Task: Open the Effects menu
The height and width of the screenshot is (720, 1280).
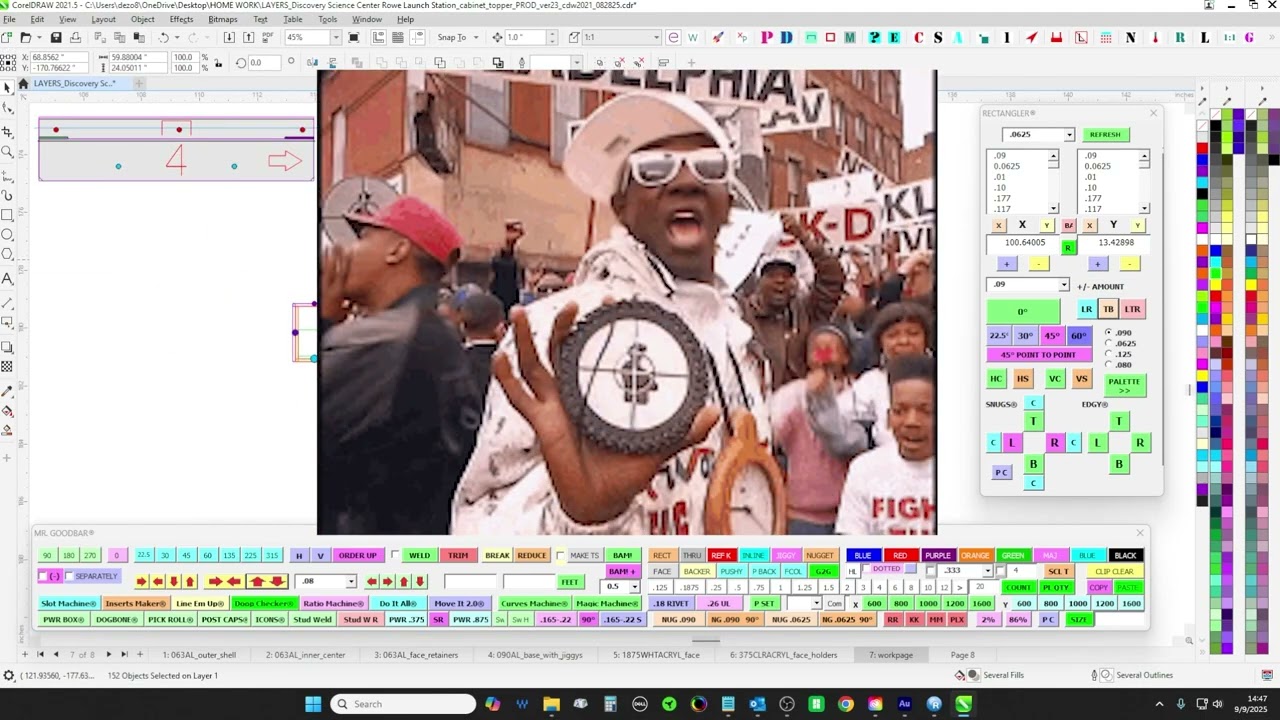Action: (181, 20)
